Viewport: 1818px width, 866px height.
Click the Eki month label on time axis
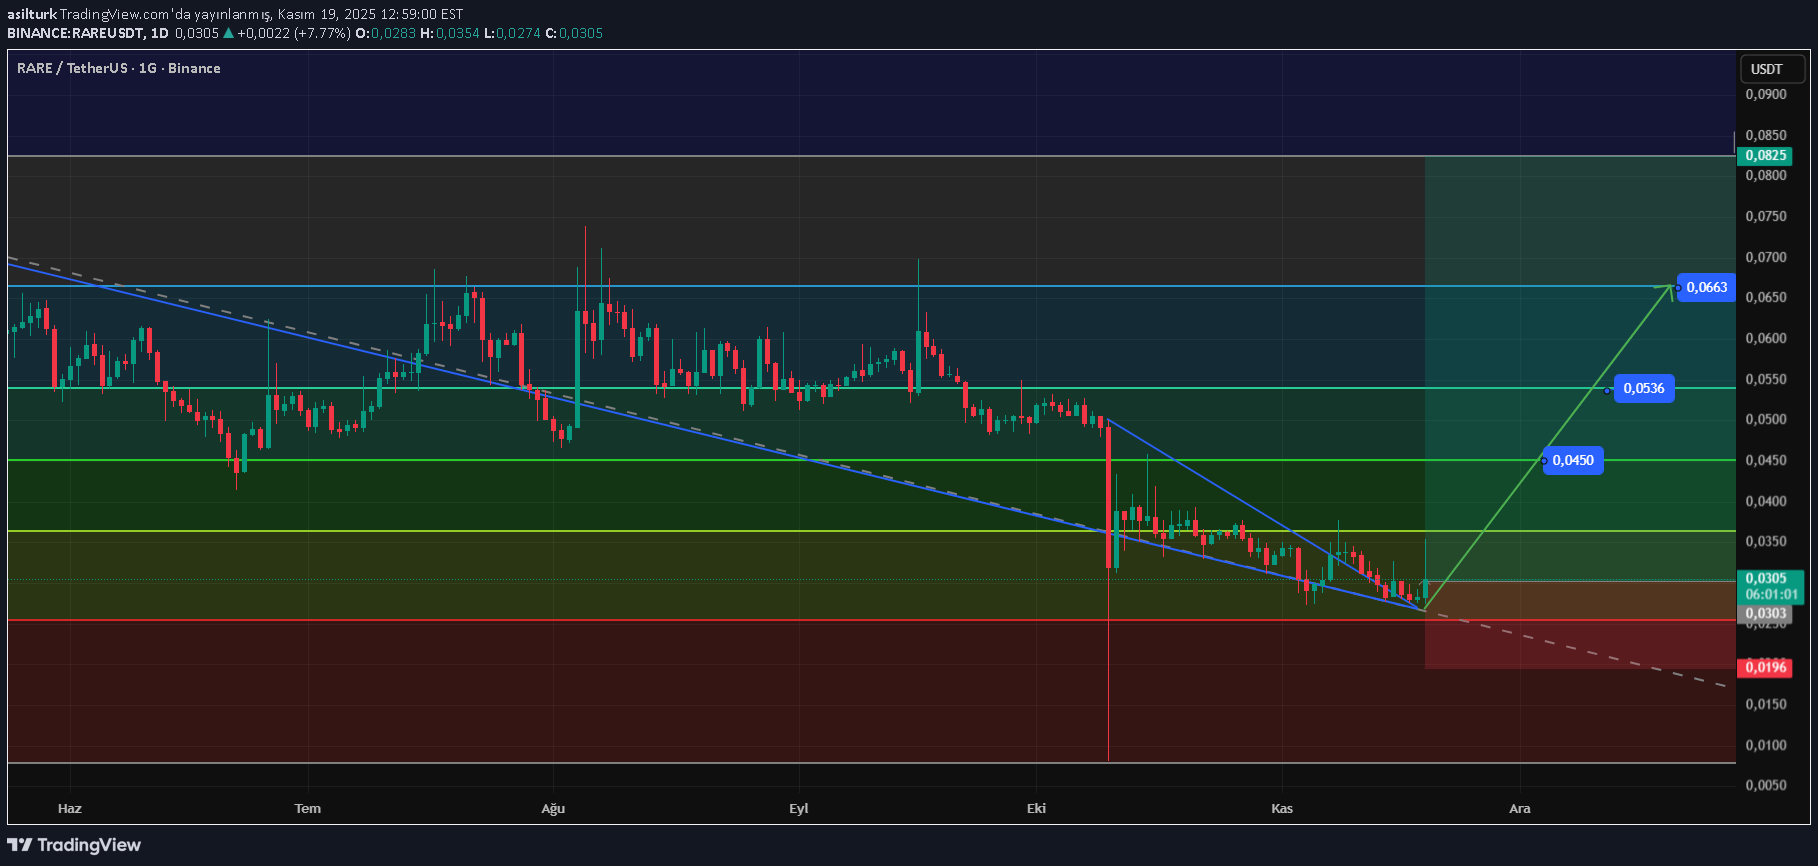pyautogui.click(x=1036, y=809)
